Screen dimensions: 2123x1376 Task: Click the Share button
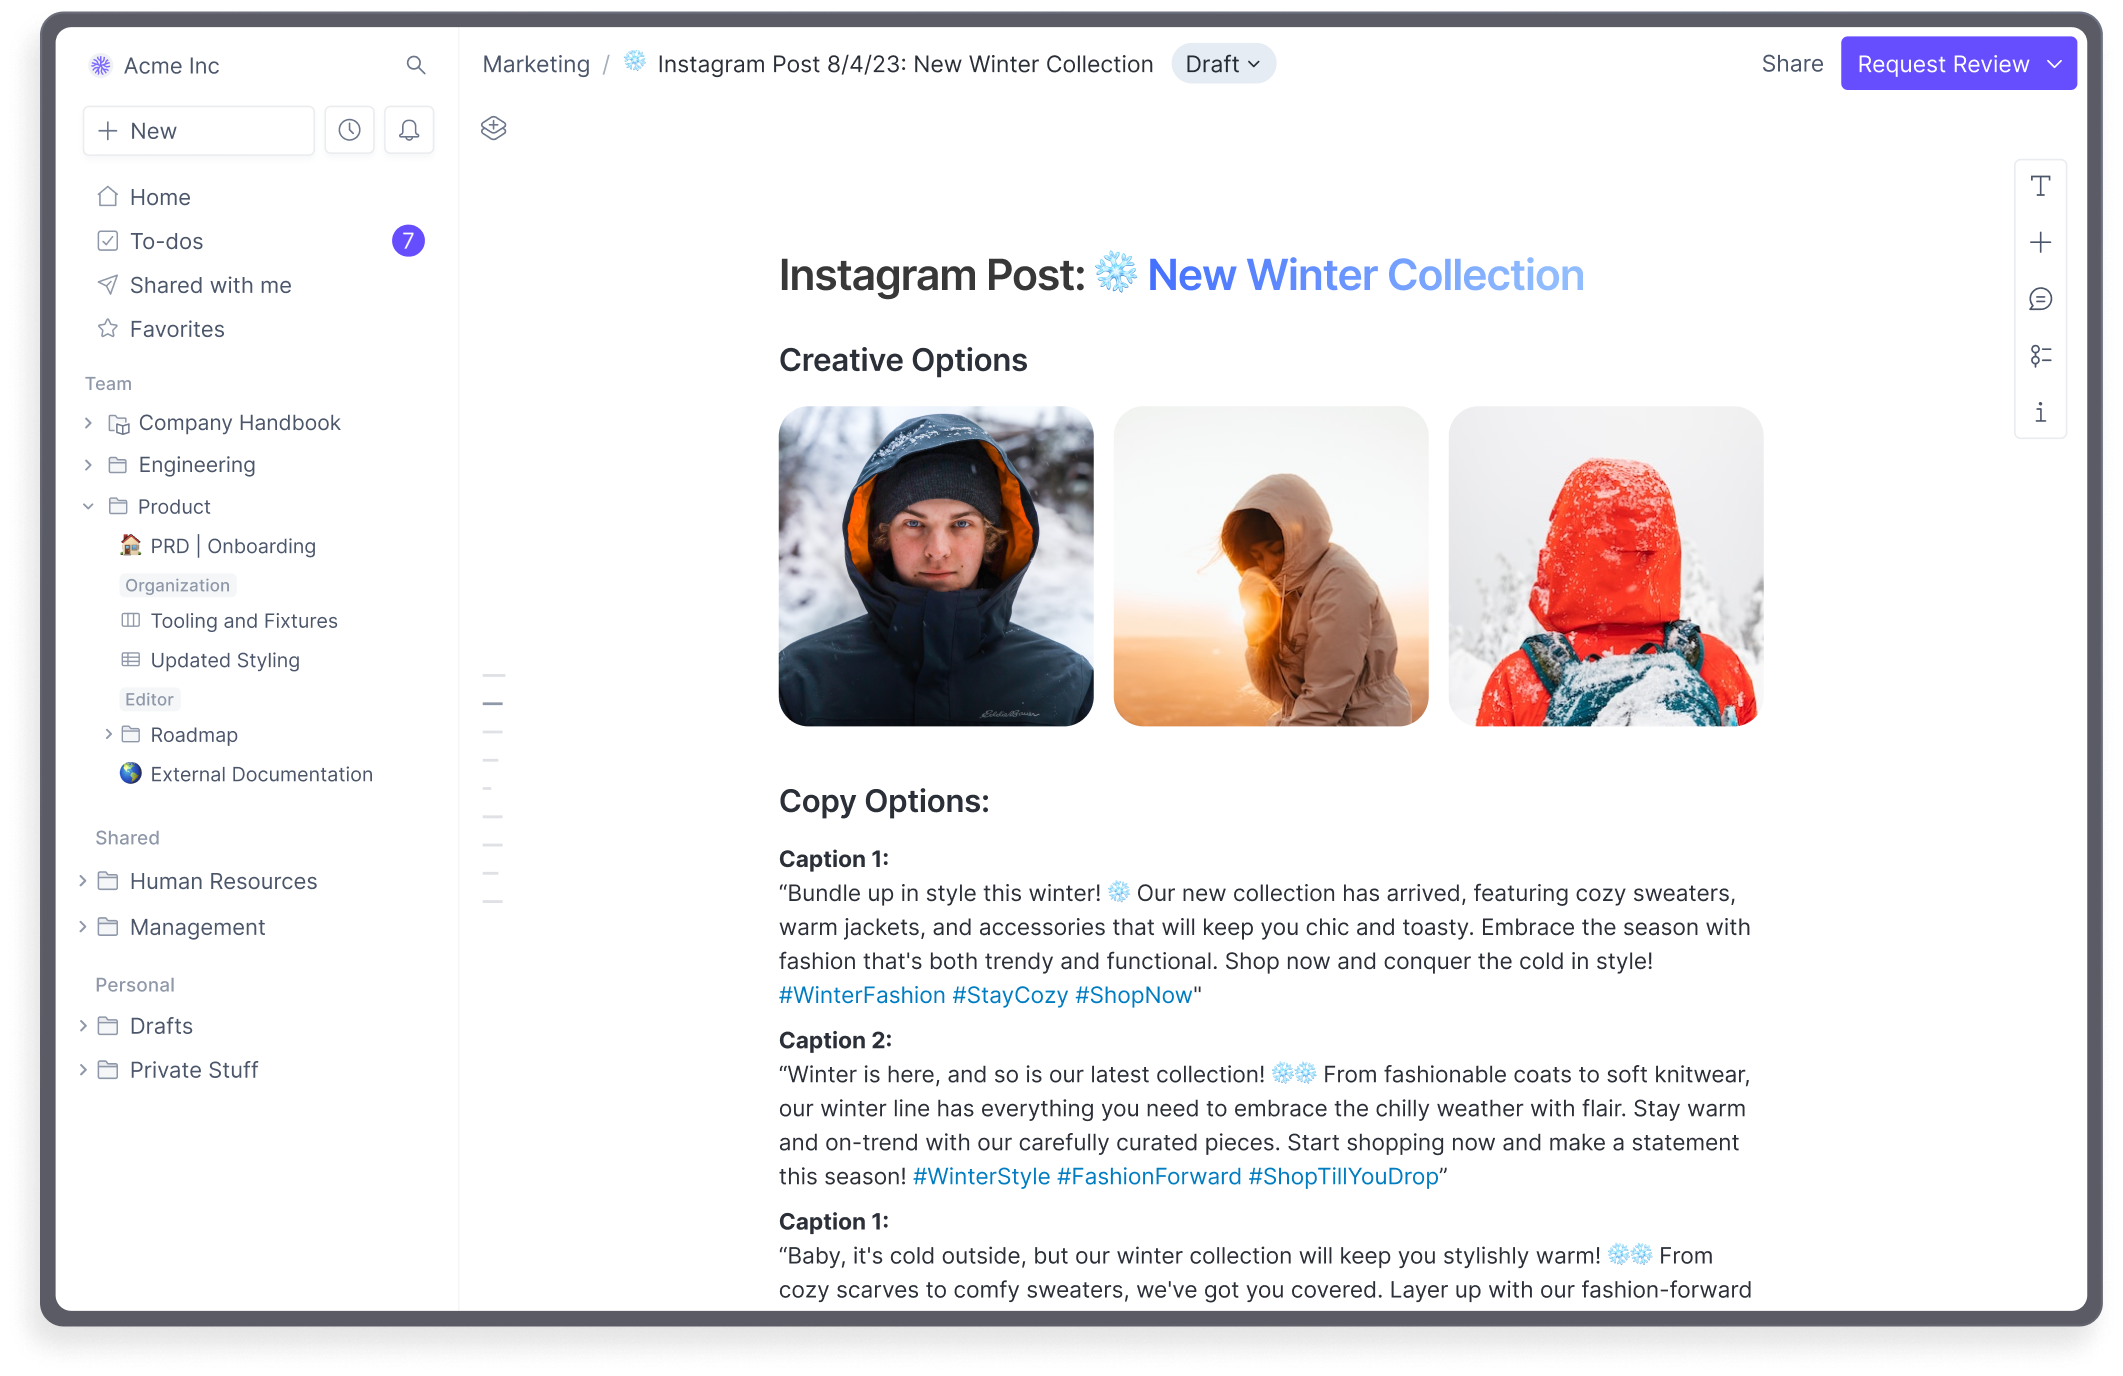pos(1791,63)
